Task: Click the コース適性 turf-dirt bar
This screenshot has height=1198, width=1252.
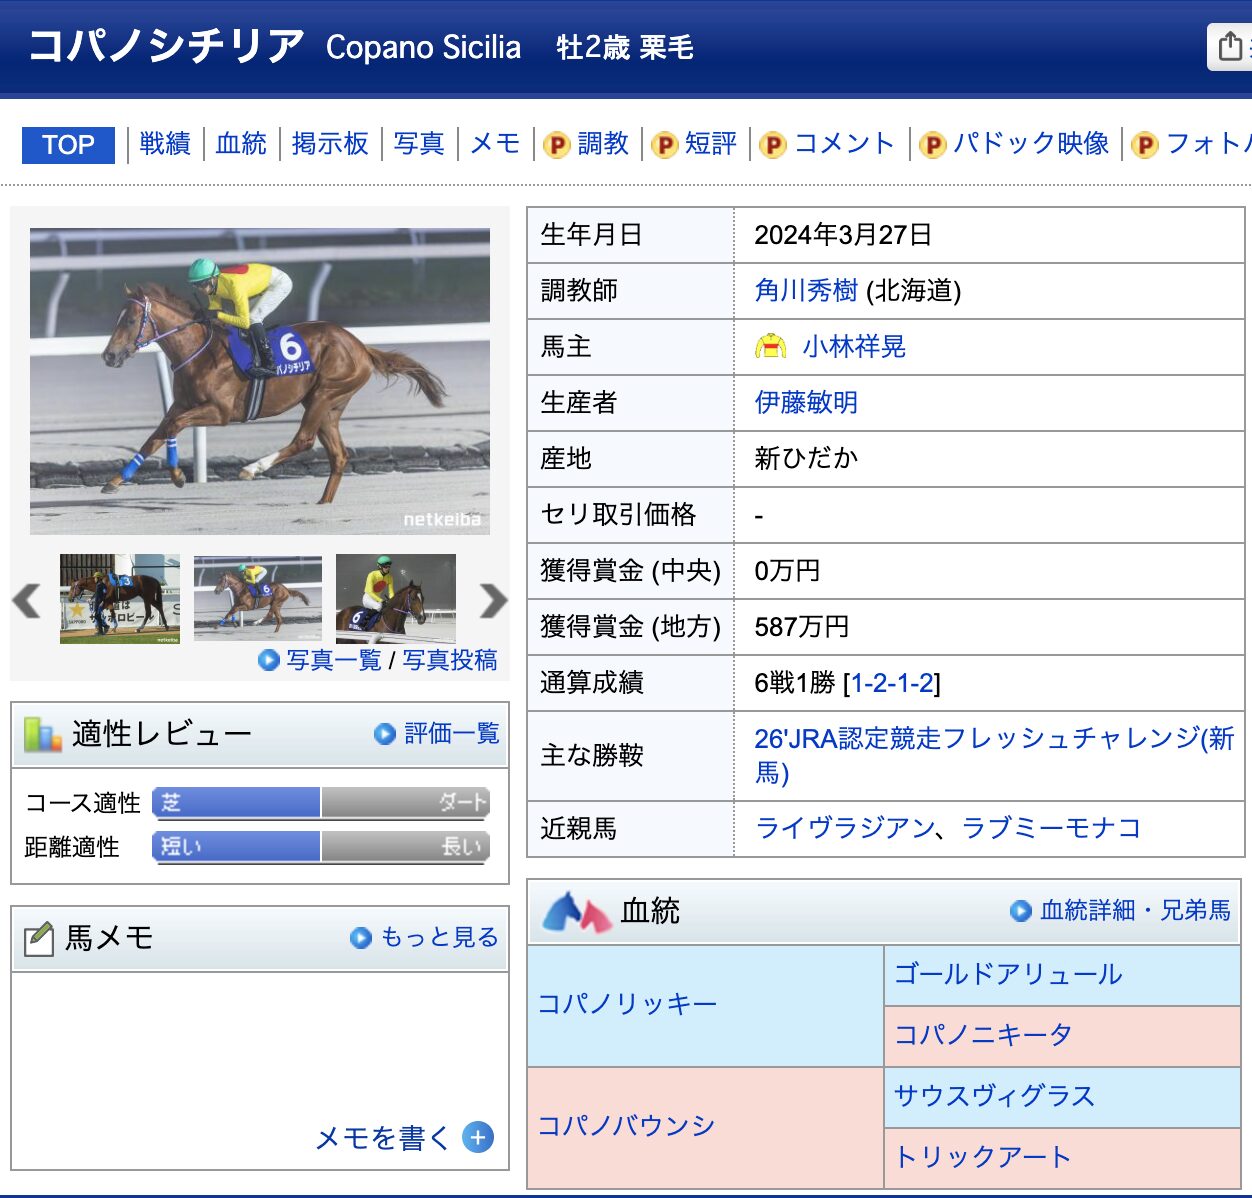Action: pyautogui.click(x=321, y=802)
